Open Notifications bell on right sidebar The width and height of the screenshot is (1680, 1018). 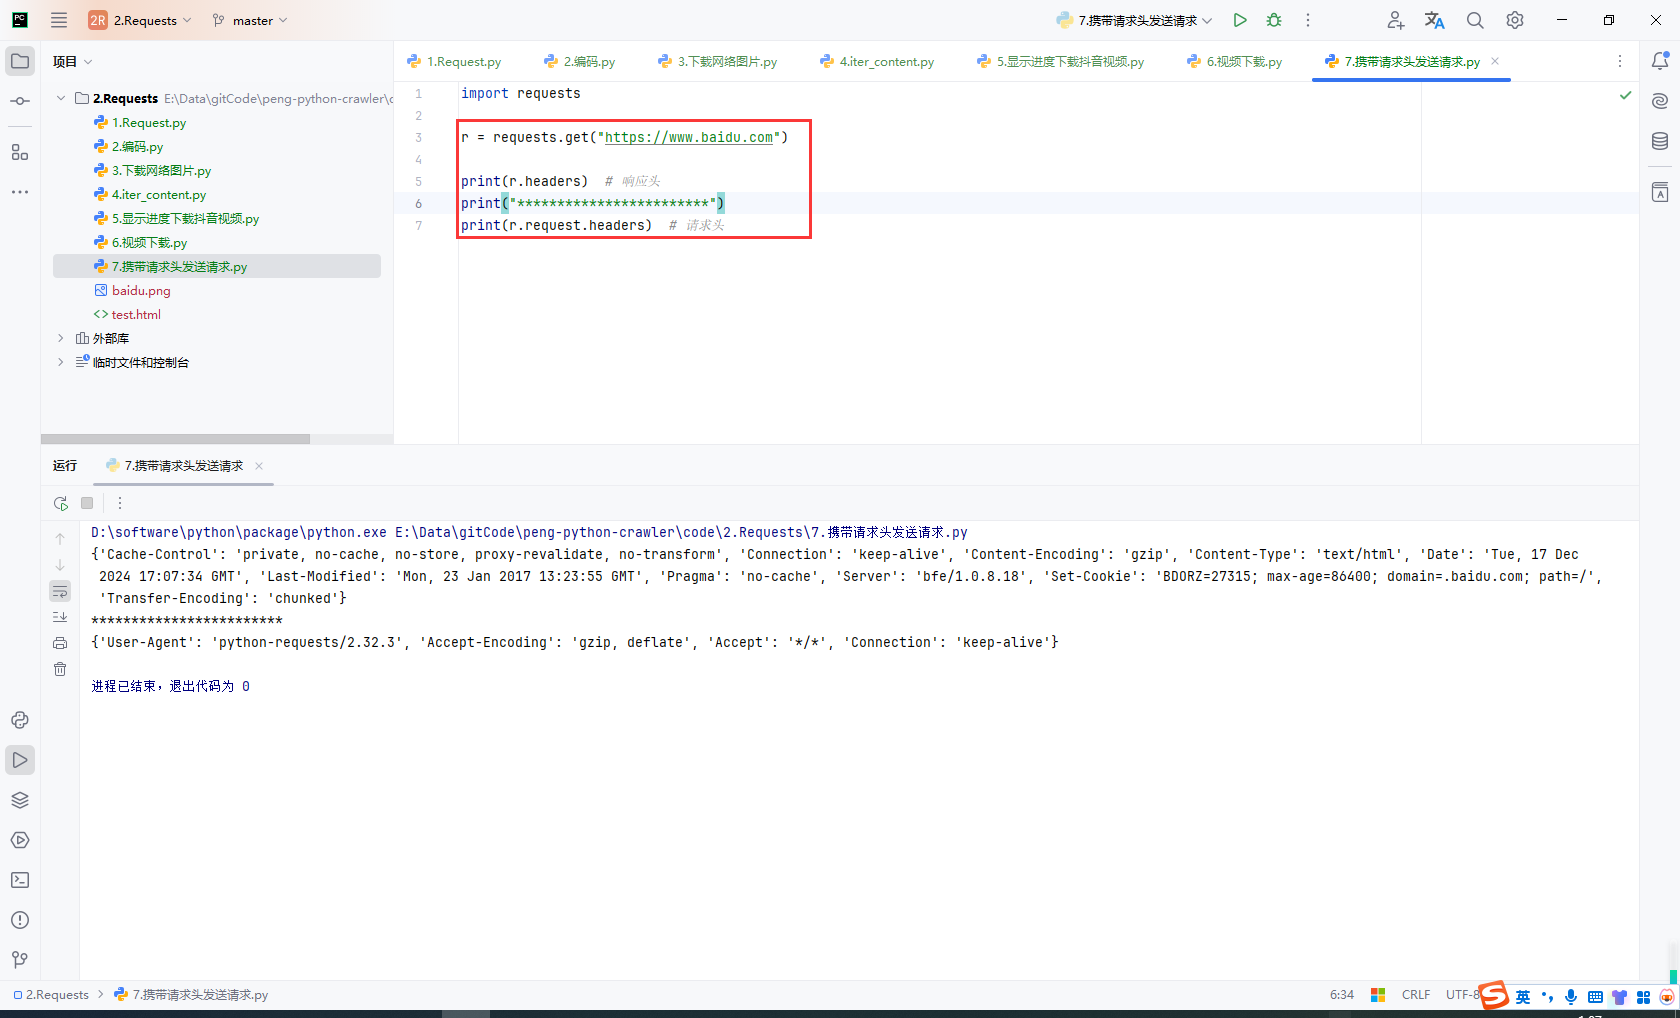[1660, 61]
